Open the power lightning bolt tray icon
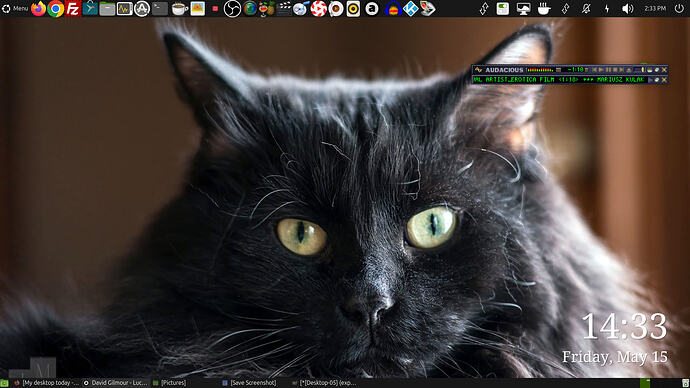 pos(607,8)
